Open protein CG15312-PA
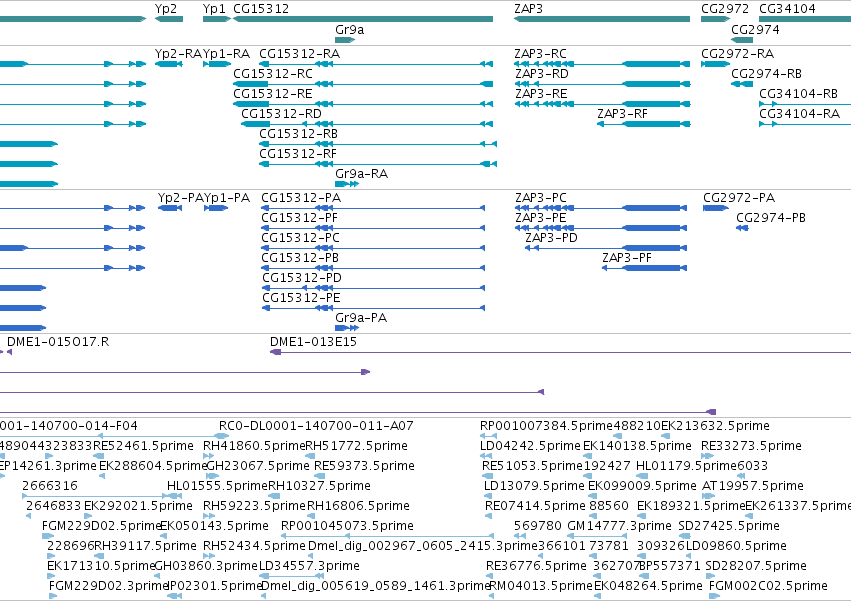Screen dimensions: 851x601 click(301, 198)
